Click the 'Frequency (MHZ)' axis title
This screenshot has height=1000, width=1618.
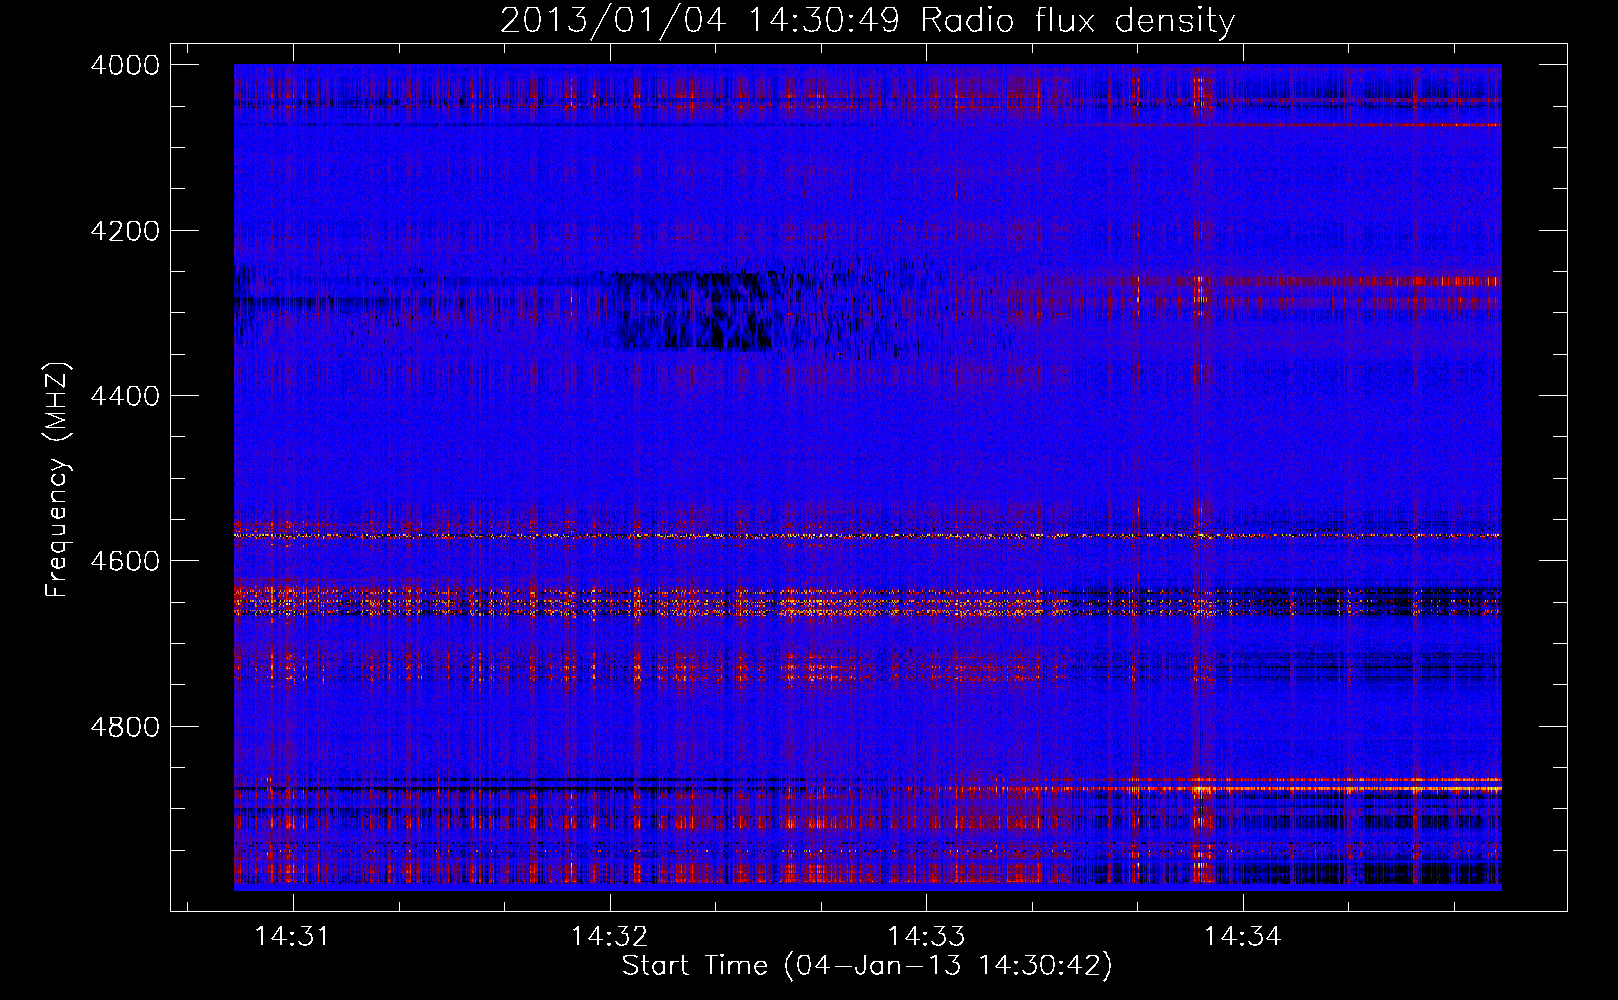pos(57,479)
